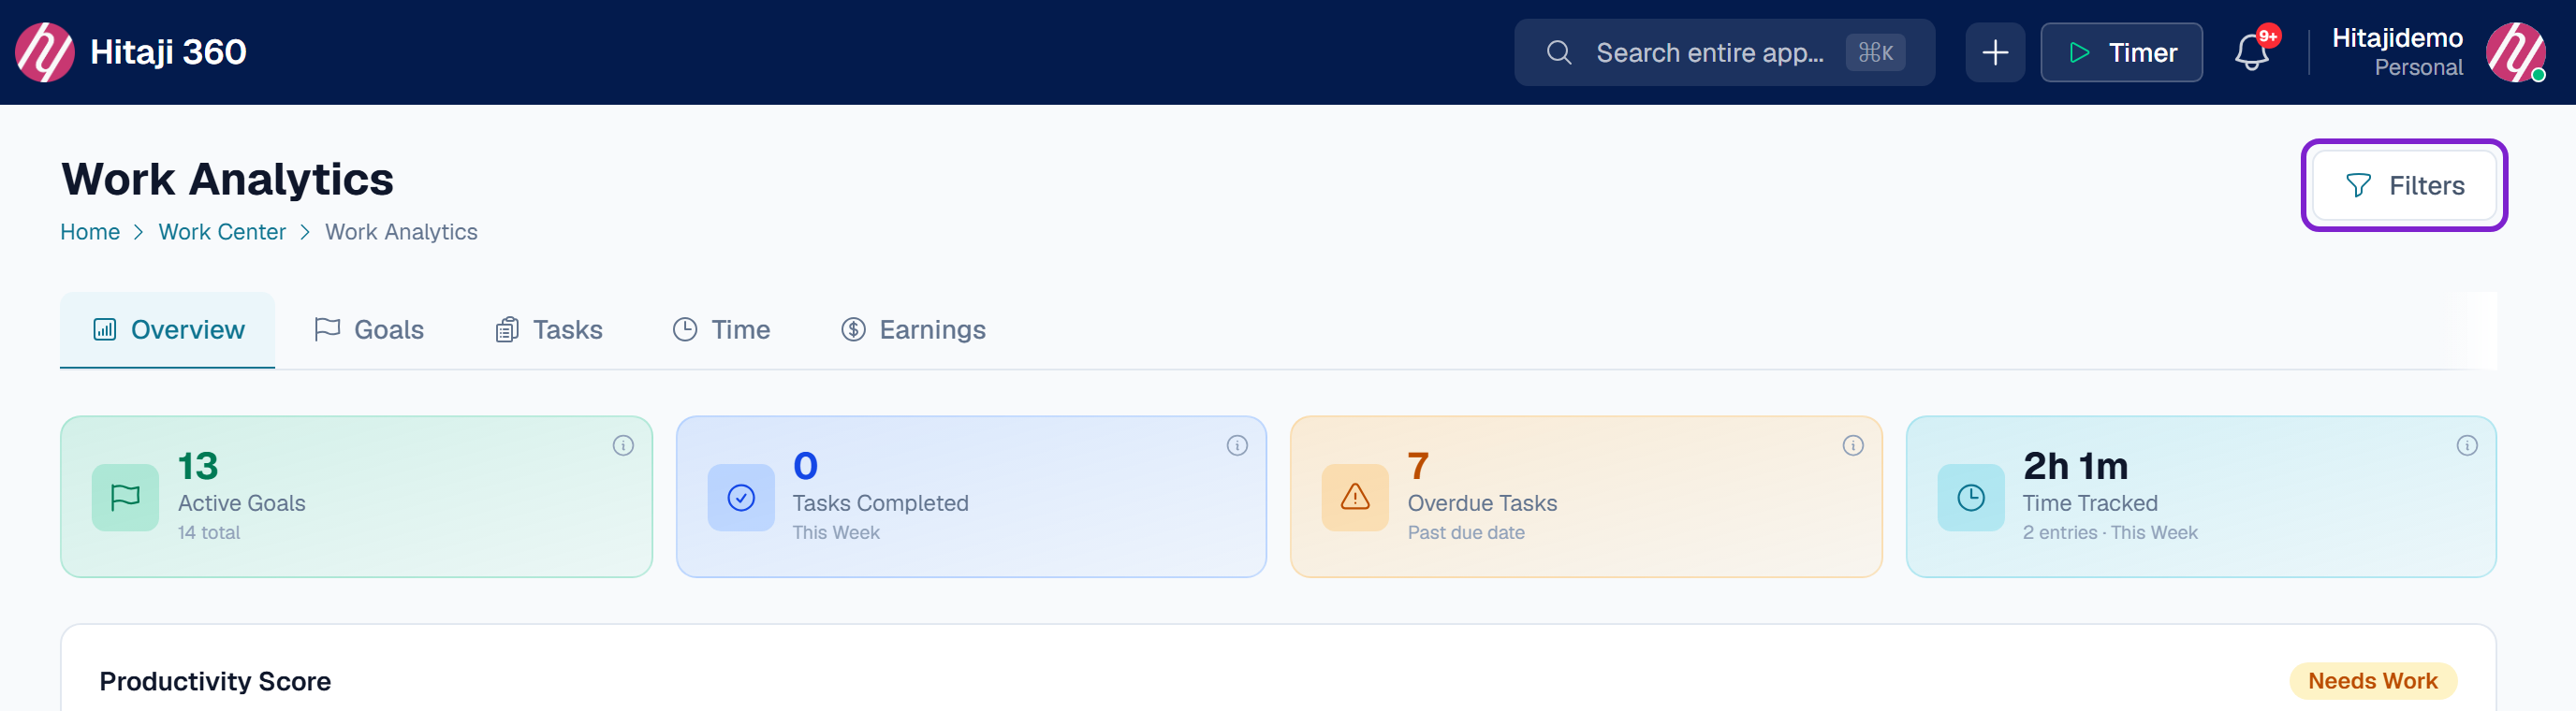
Task: Click info icon on Active Goals card
Action: 623,445
